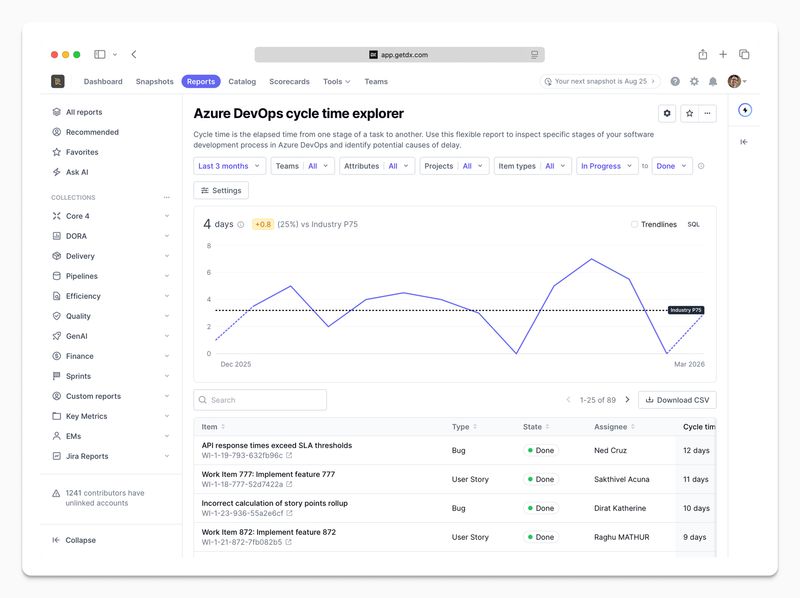Click the lightning bolt icon in right panel
This screenshot has width=800, height=598.
coord(744,111)
